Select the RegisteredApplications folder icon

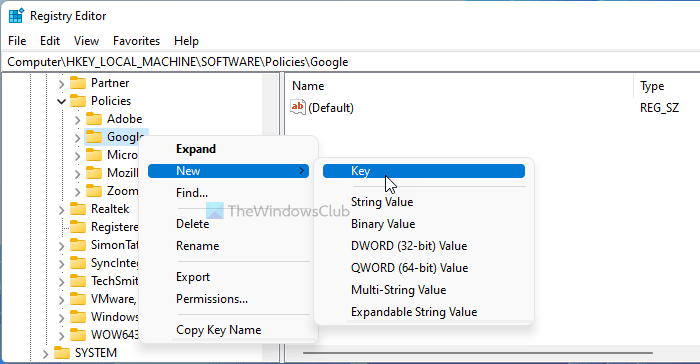(x=78, y=227)
